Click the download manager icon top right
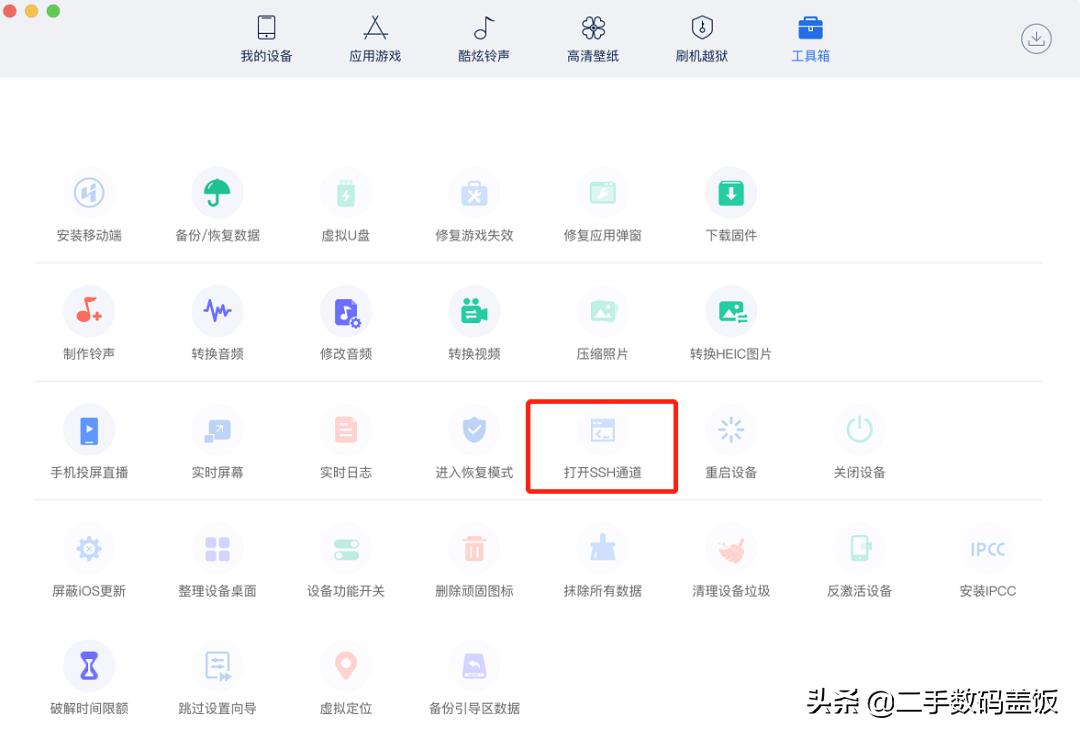The width and height of the screenshot is (1080, 737). 1036,38
